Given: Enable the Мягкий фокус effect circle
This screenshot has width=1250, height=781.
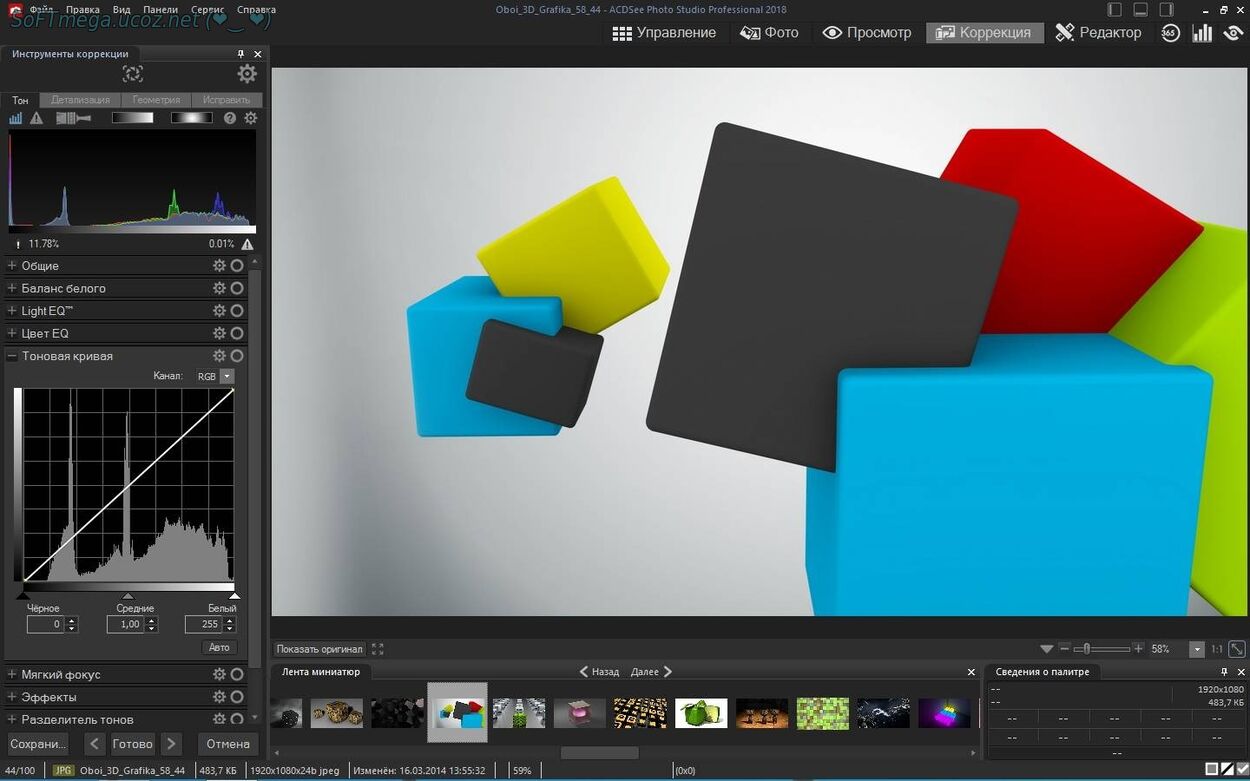Looking at the screenshot, I should 237,675.
